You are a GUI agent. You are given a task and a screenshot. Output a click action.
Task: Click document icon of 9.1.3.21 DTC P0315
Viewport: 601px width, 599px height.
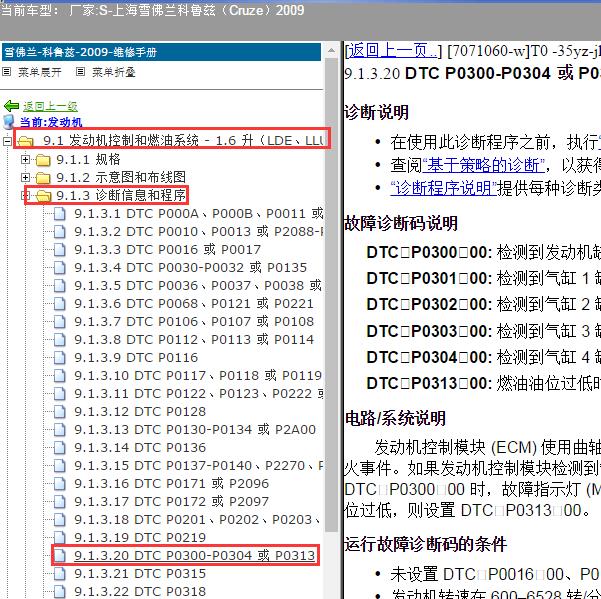tap(59, 574)
